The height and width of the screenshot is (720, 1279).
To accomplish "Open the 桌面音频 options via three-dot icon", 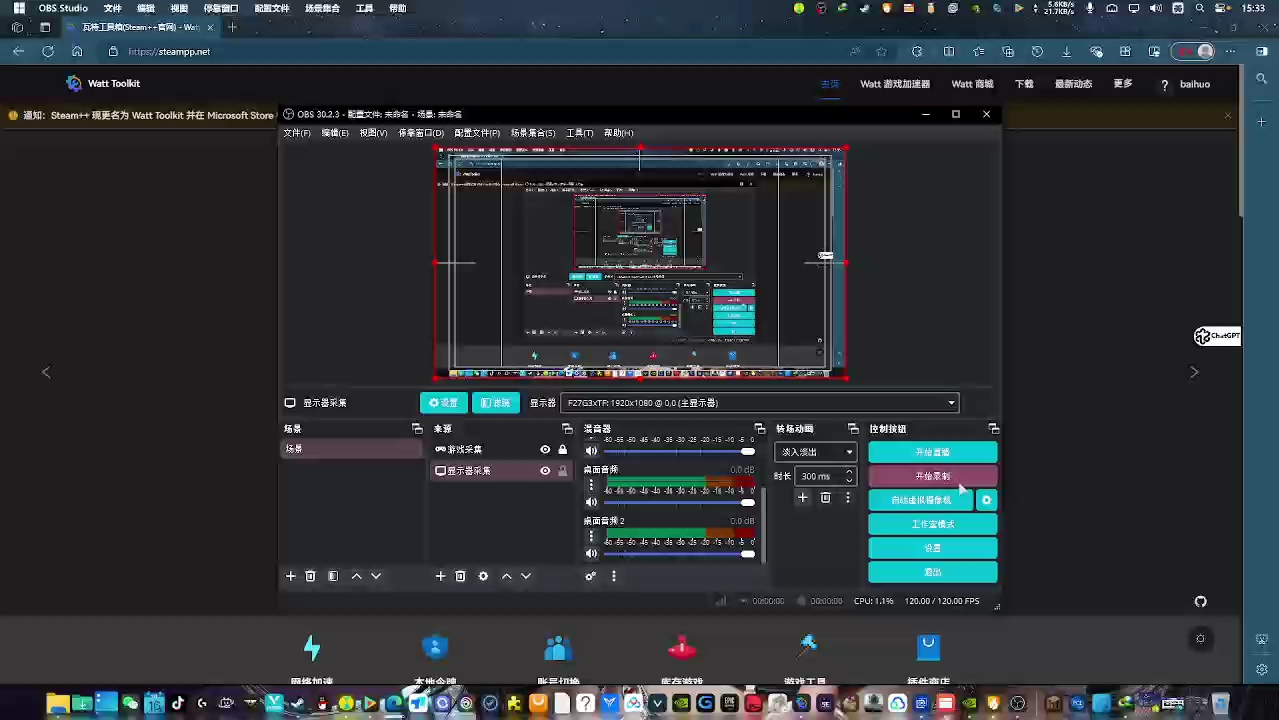I will pyautogui.click(x=591, y=485).
